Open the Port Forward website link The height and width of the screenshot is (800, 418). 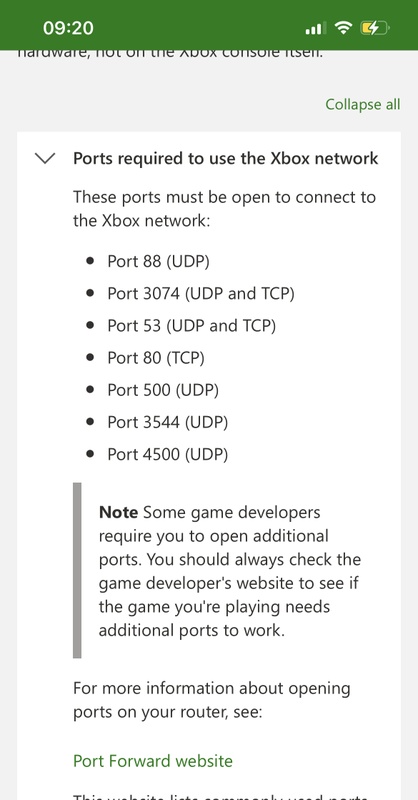(x=153, y=761)
